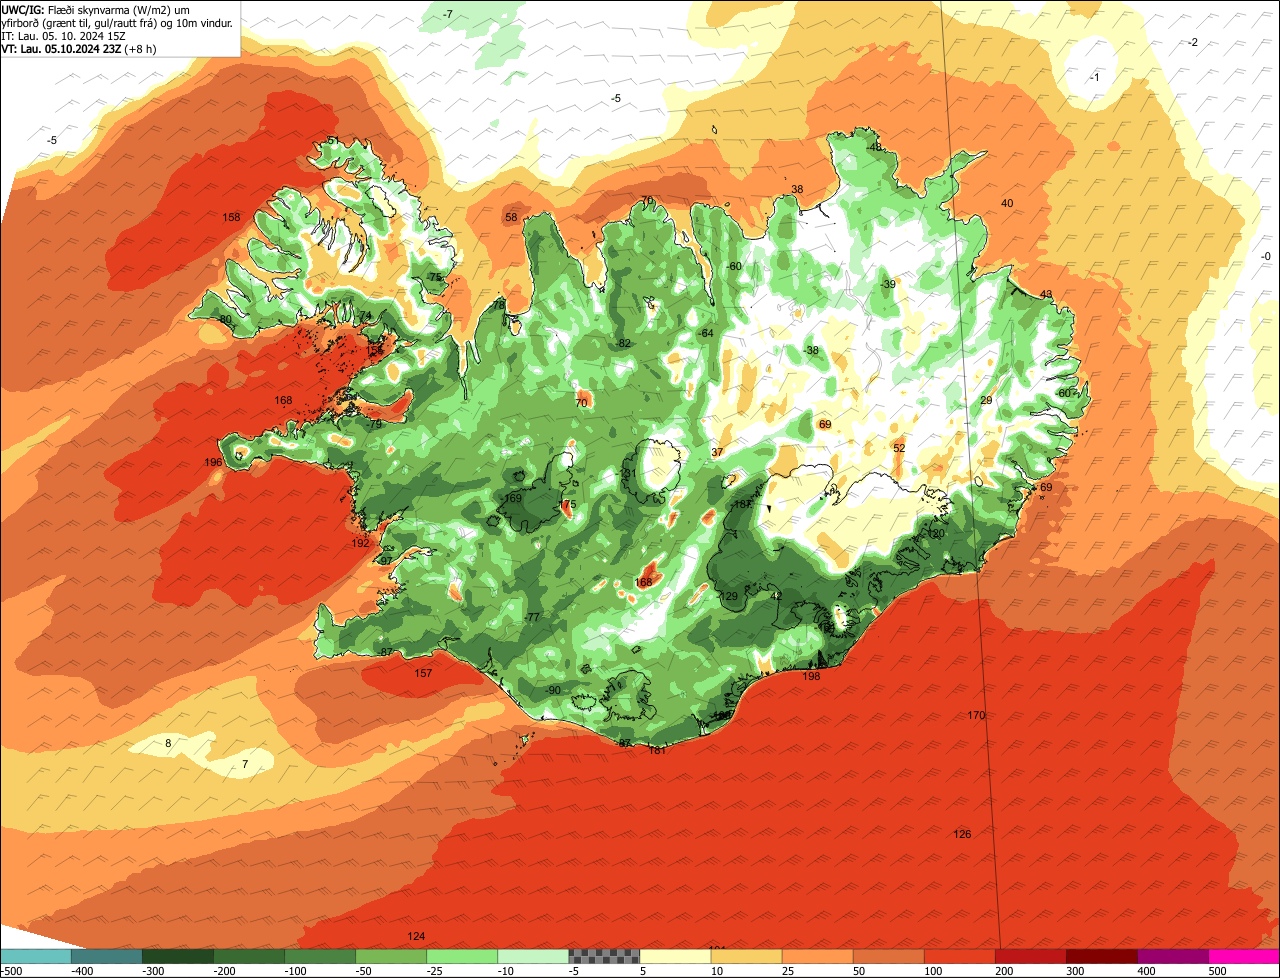Click the '158' value northwest of the Westfjords
Screen dimensions: 1280x978
231,217
